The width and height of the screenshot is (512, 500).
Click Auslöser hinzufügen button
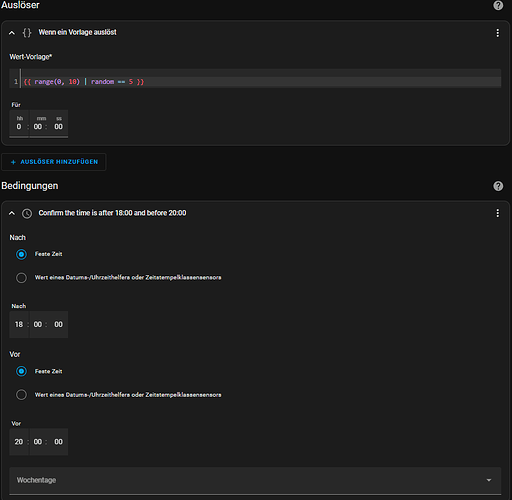pos(54,162)
